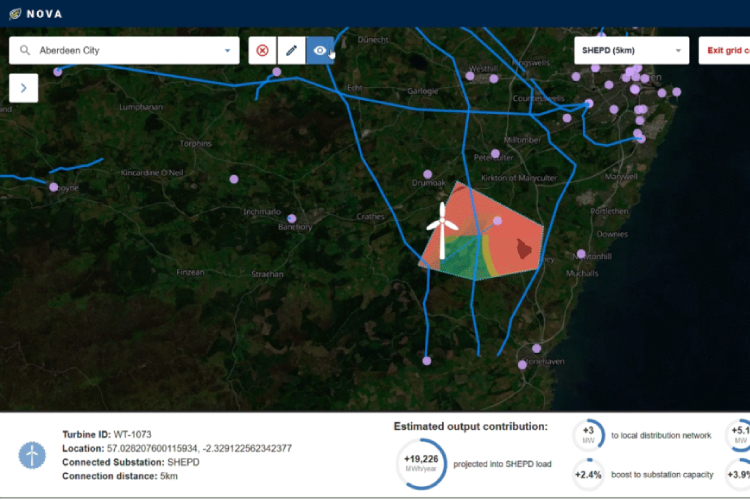This screenshot has height=500, width=750.
Task: Click the substation dot near Banchory
Action: pos(292,218)
